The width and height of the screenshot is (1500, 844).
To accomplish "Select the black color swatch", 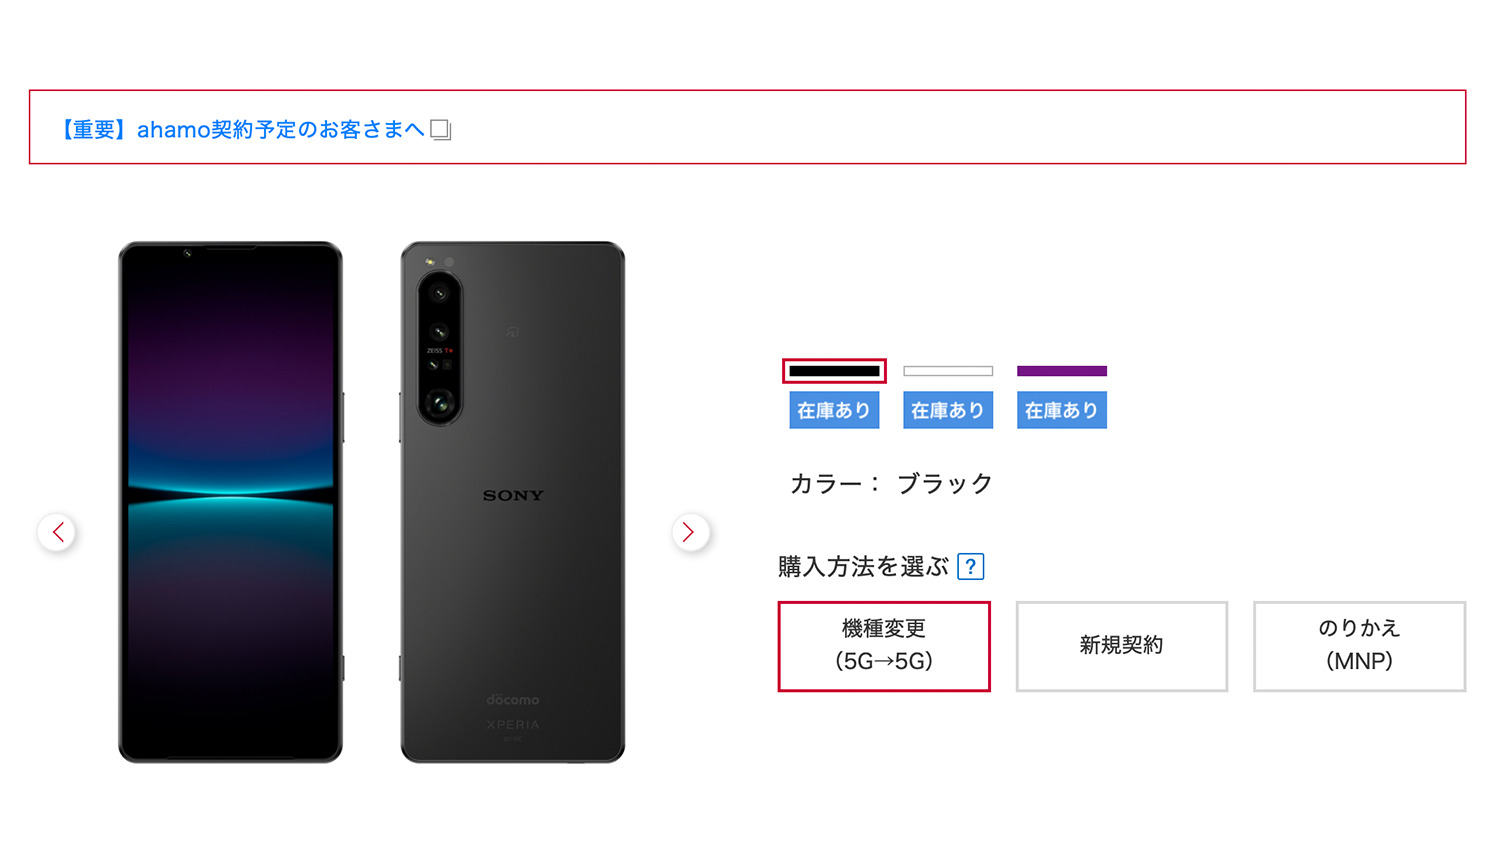I will (x=834, y=371).
